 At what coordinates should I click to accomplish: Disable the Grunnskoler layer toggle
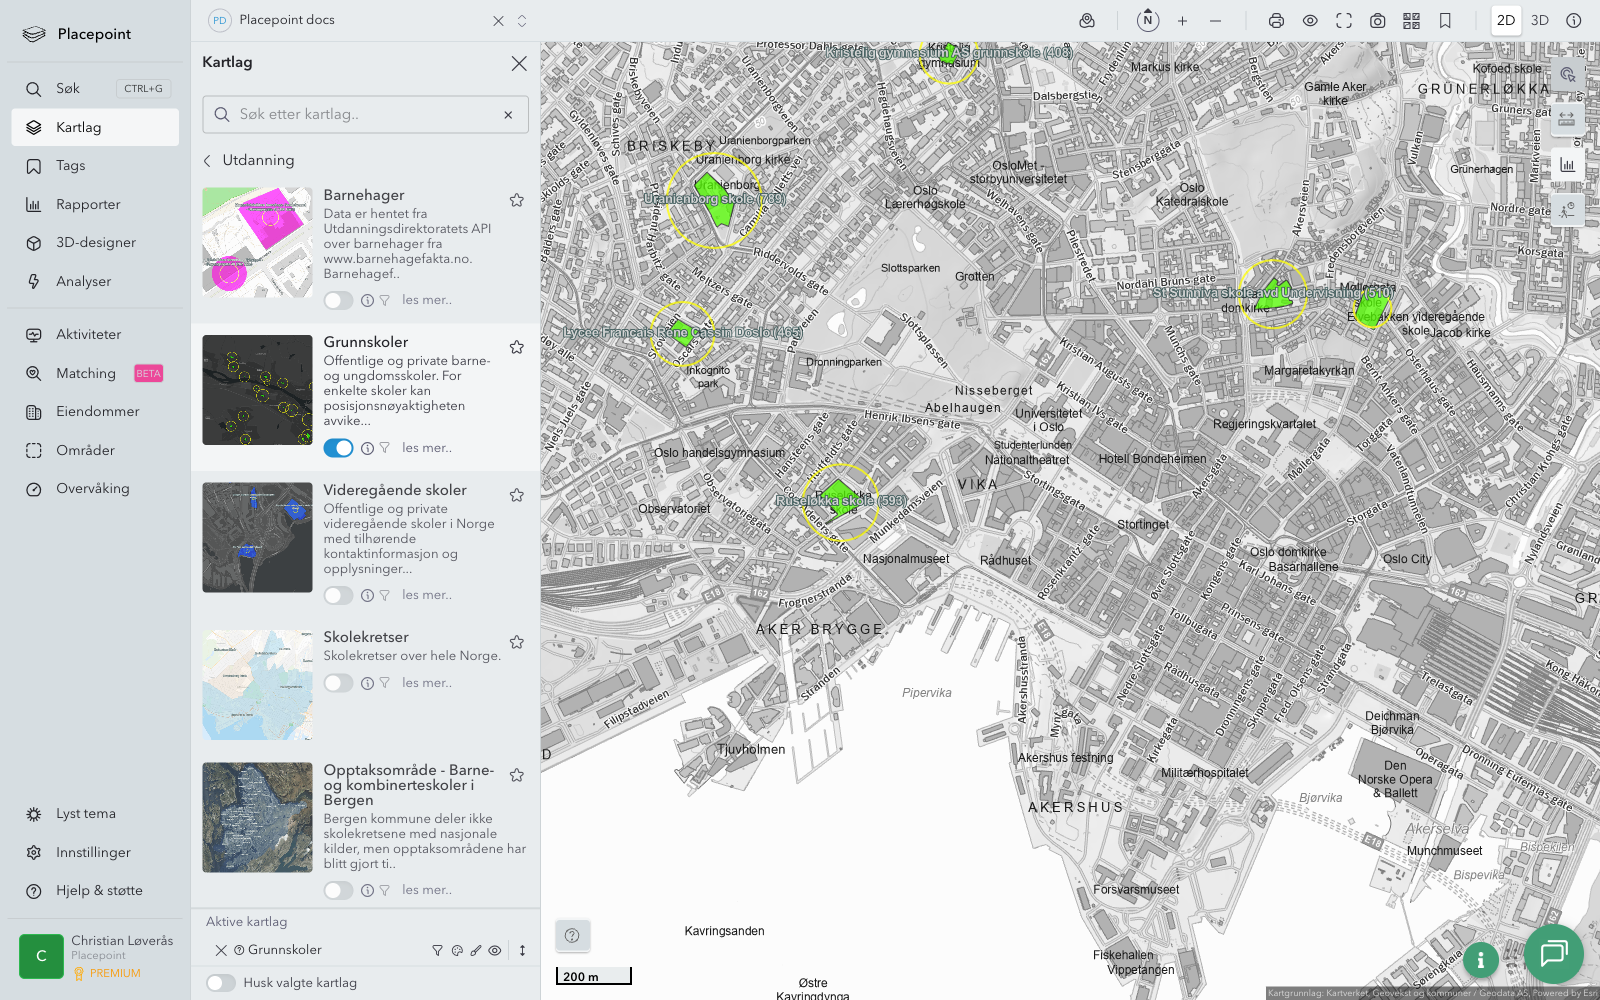(338, 448)
